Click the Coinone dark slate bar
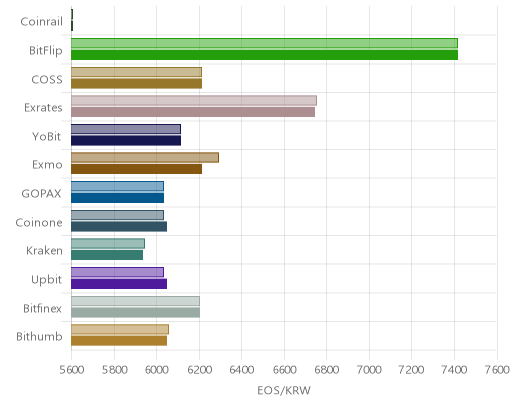Viewport: 512px width, 408px height. pos(119,227)
